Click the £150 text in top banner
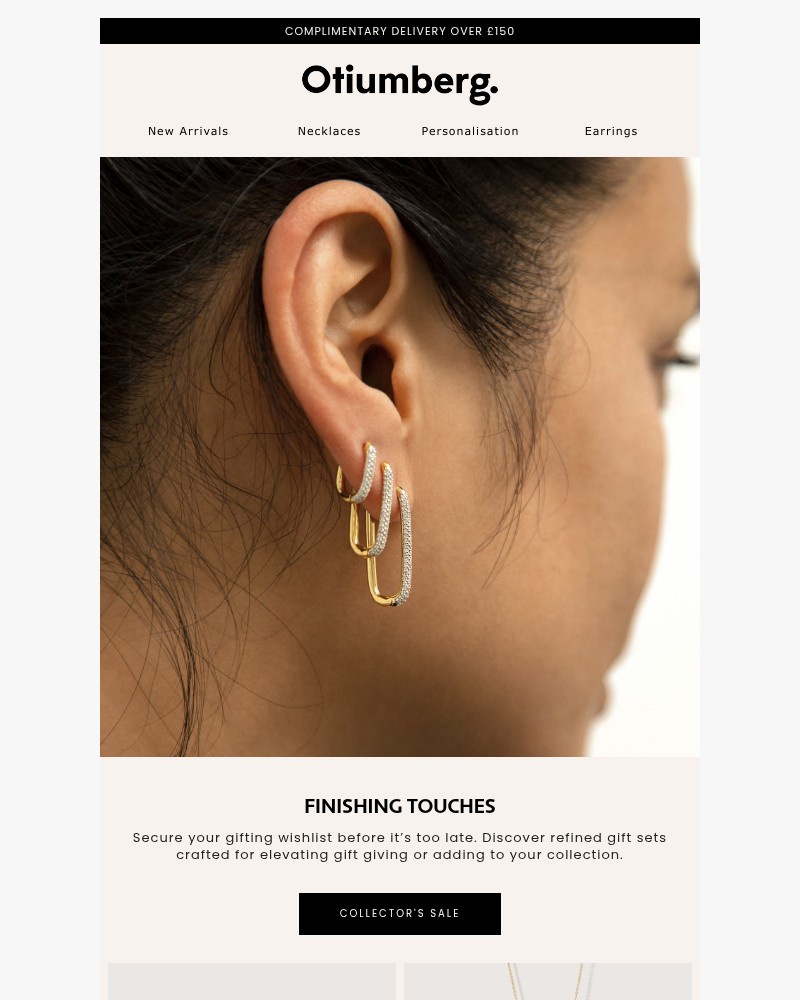 [x=501, y=31]
